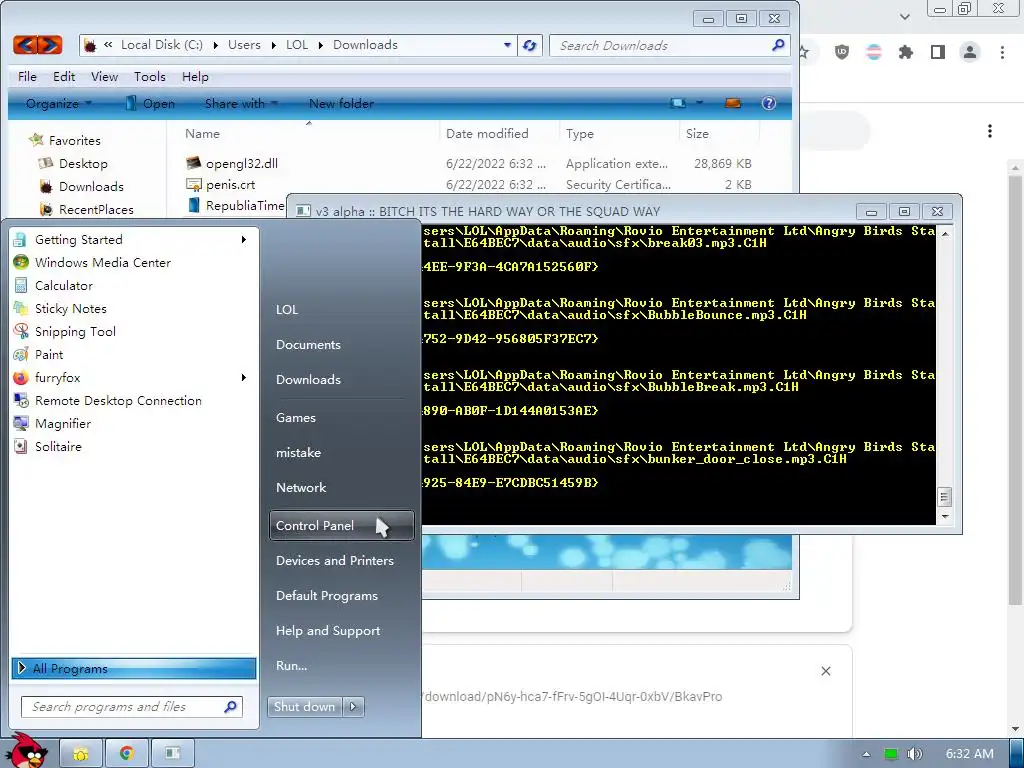Viewport: 1024px width, 768px height.
Task: Click the Shut down button
Action: [305, 707]
